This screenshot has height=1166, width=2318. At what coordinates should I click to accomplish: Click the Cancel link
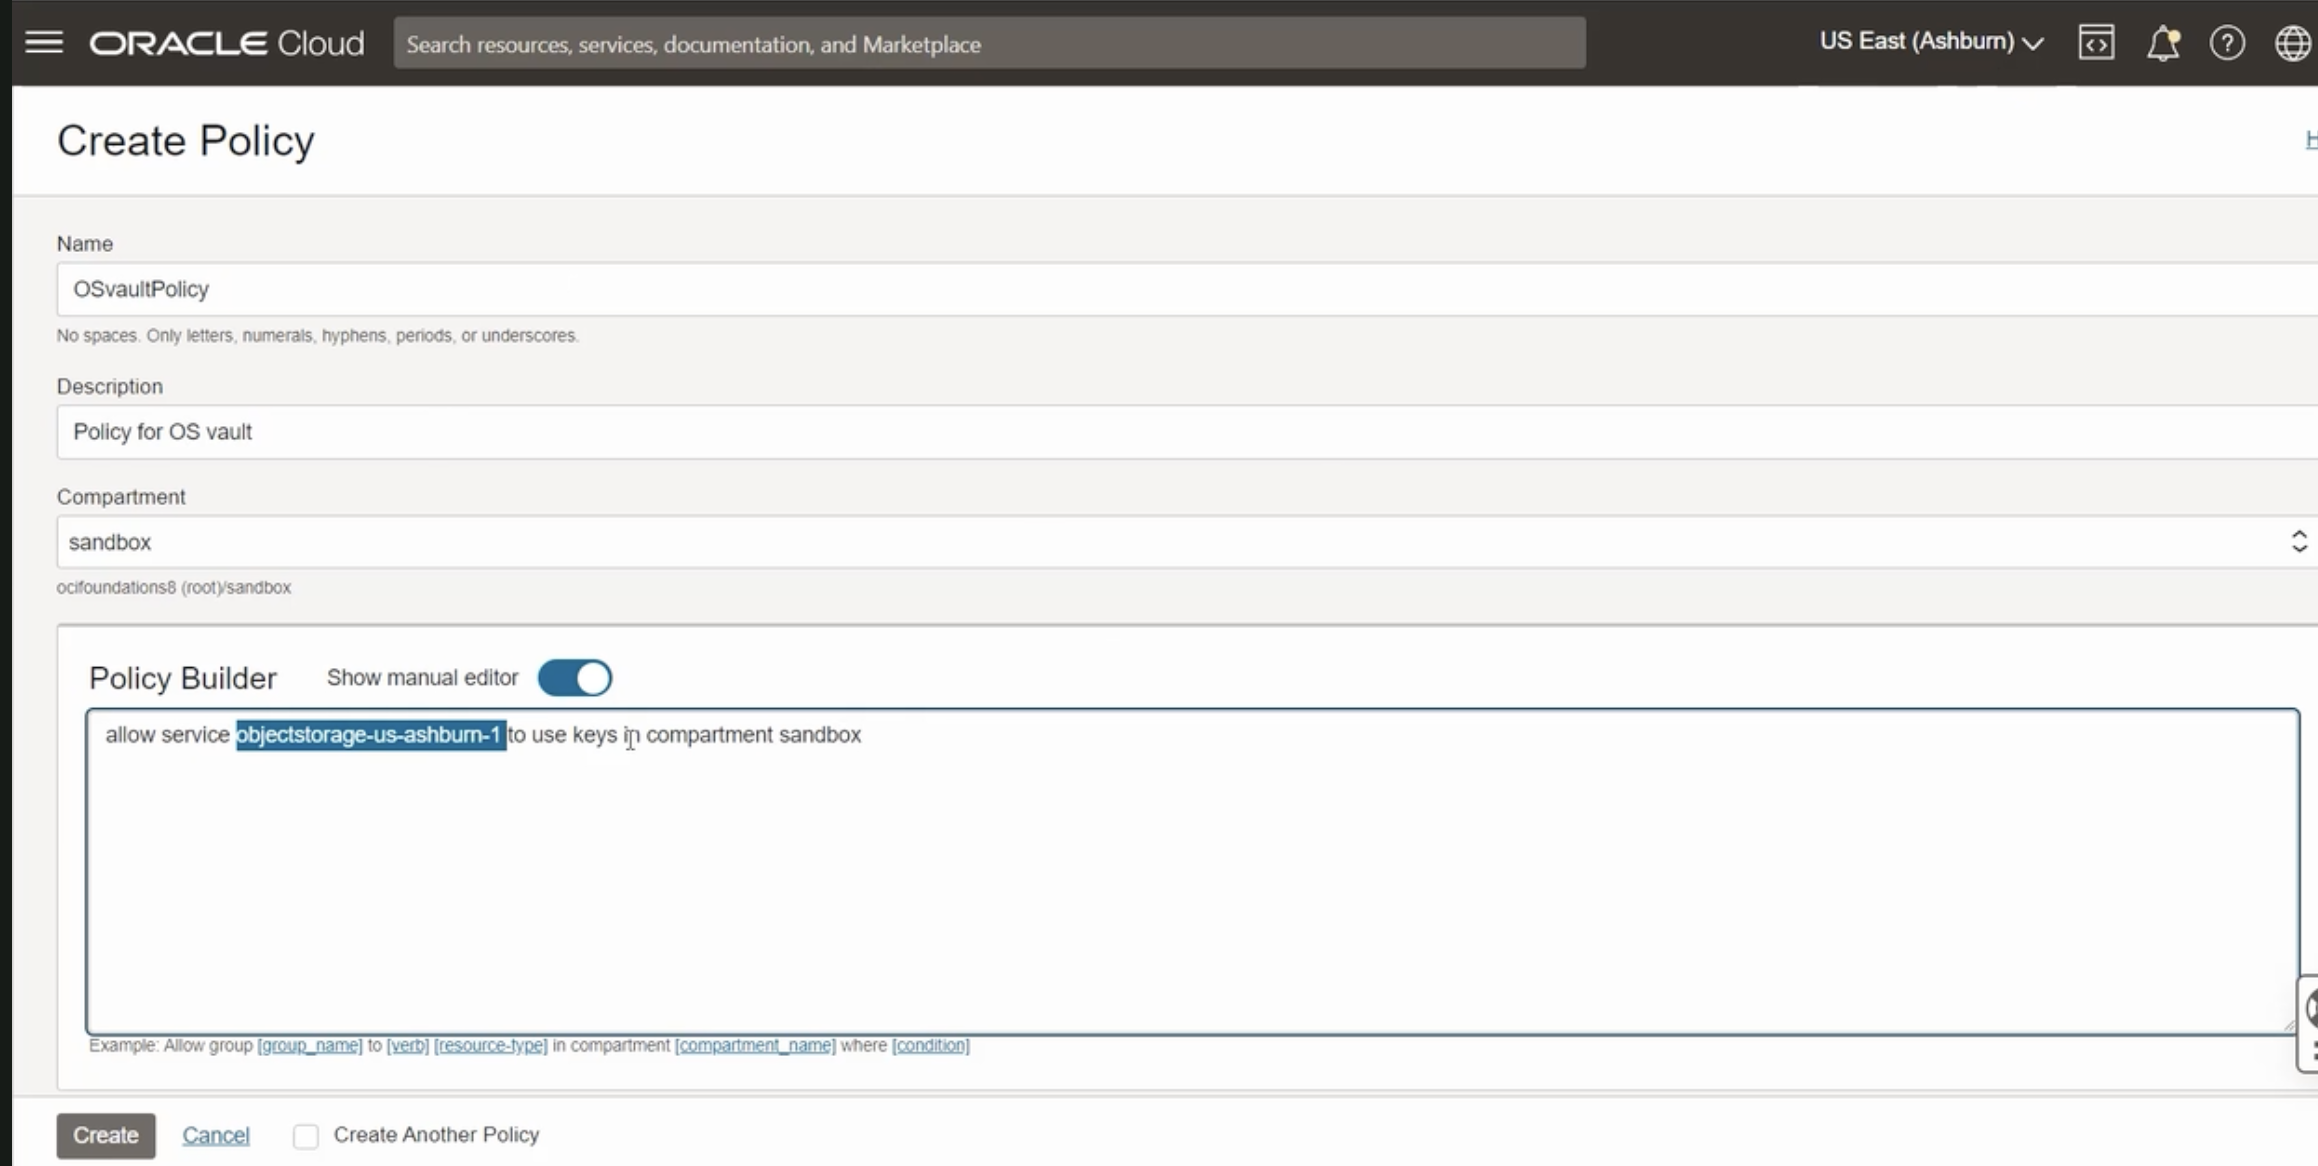215,1135
